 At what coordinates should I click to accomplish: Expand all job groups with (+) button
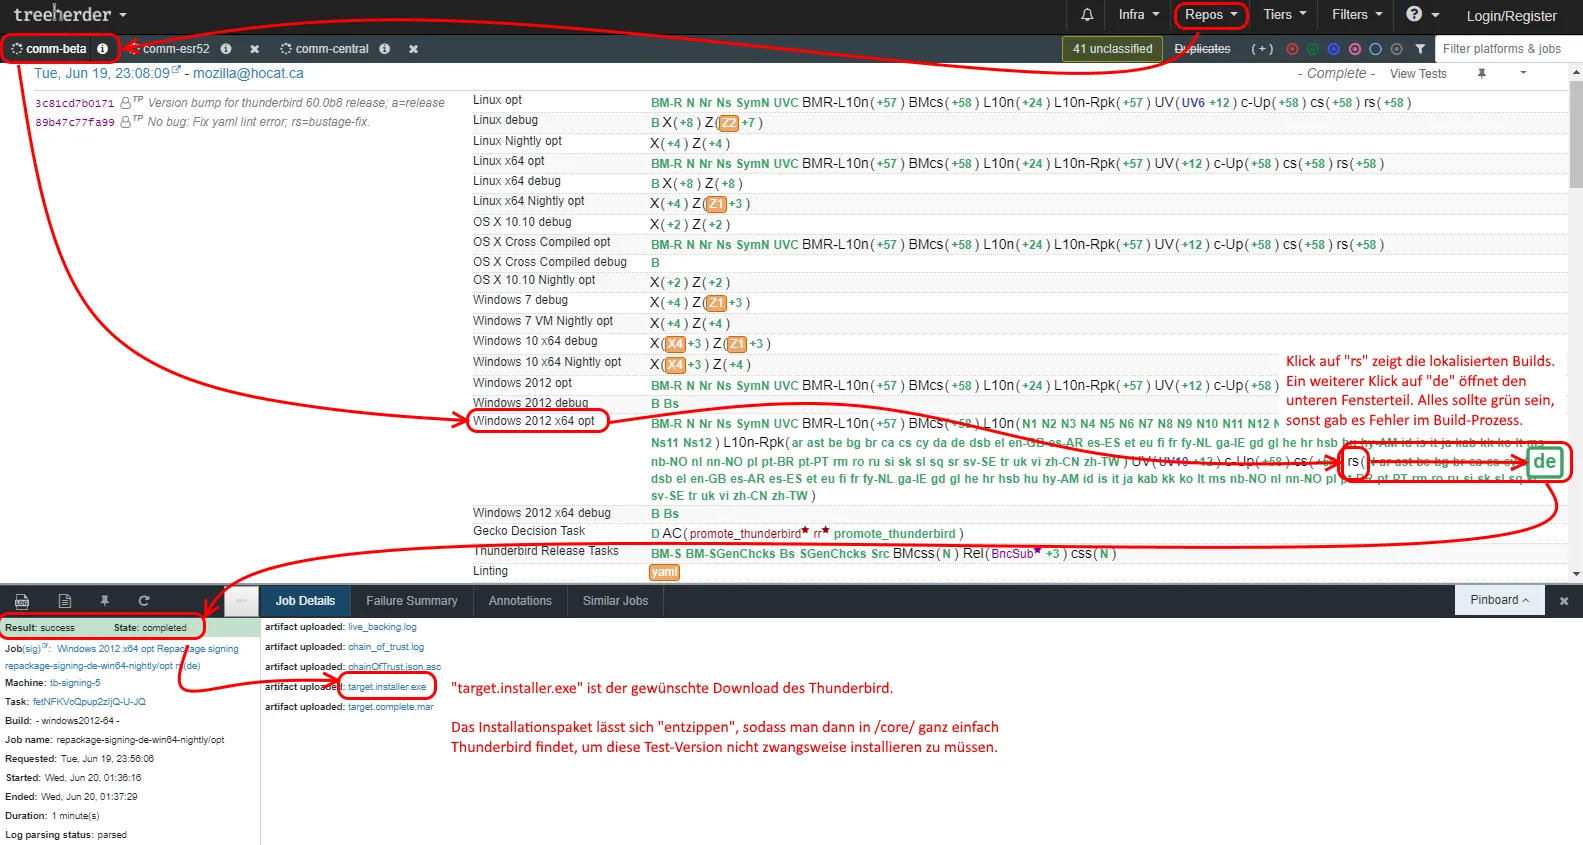tap(1262, 48)
